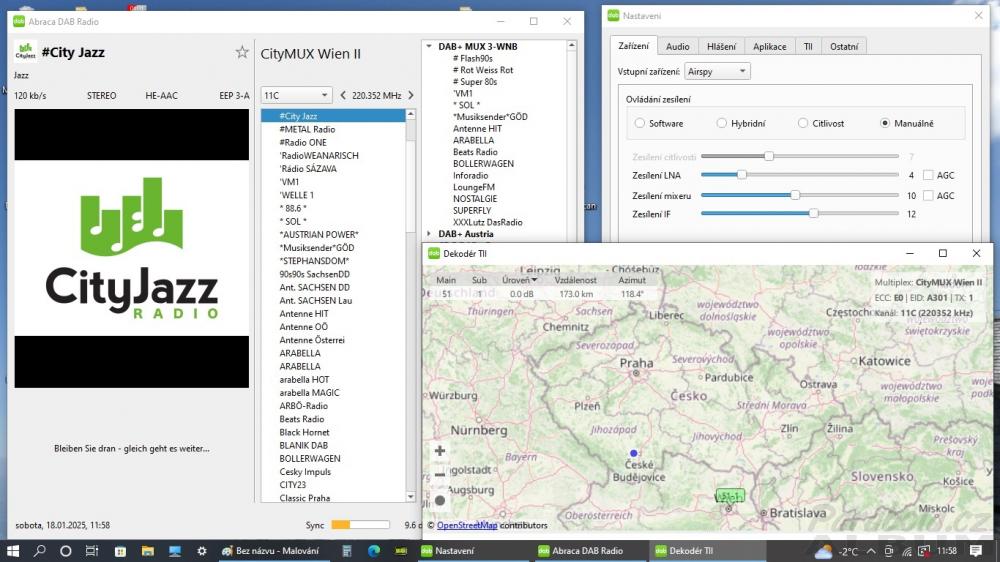Switch to Dekodér TII taskbar button
Viewport: 1000px width, 562px height.
pyautogui.click(x=707, y=551)
